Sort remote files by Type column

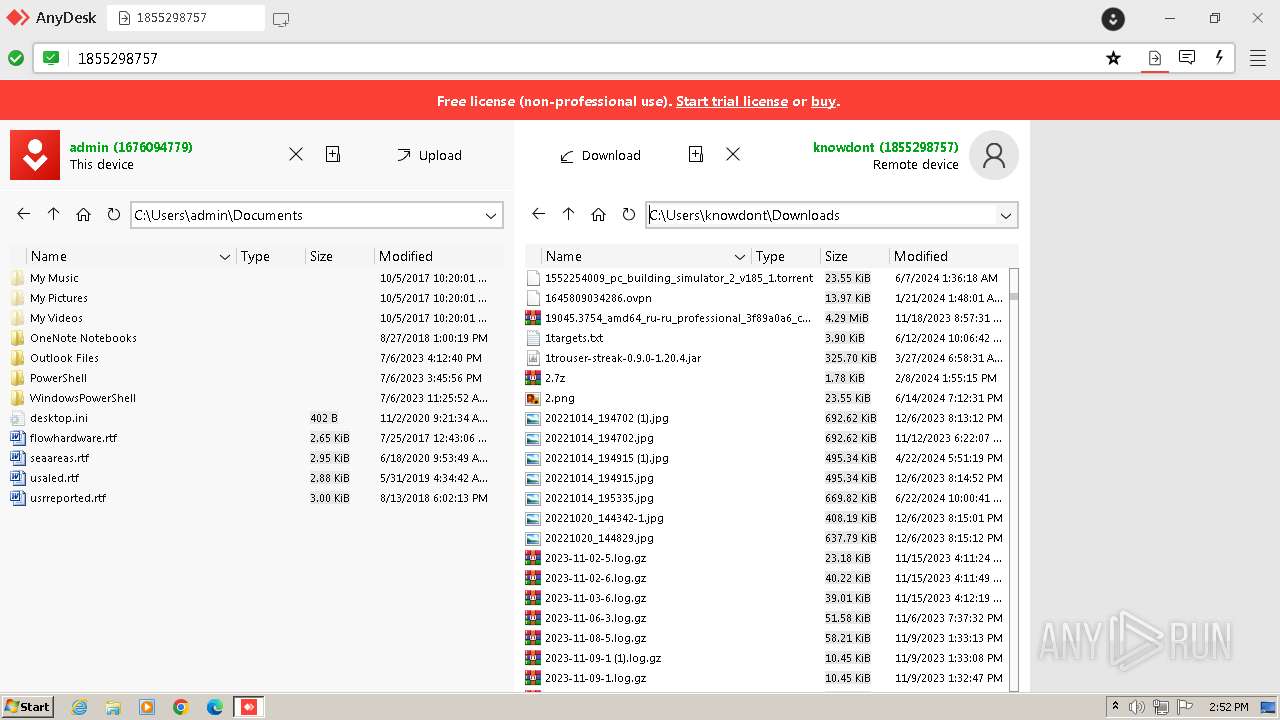(x=785, y=256)
